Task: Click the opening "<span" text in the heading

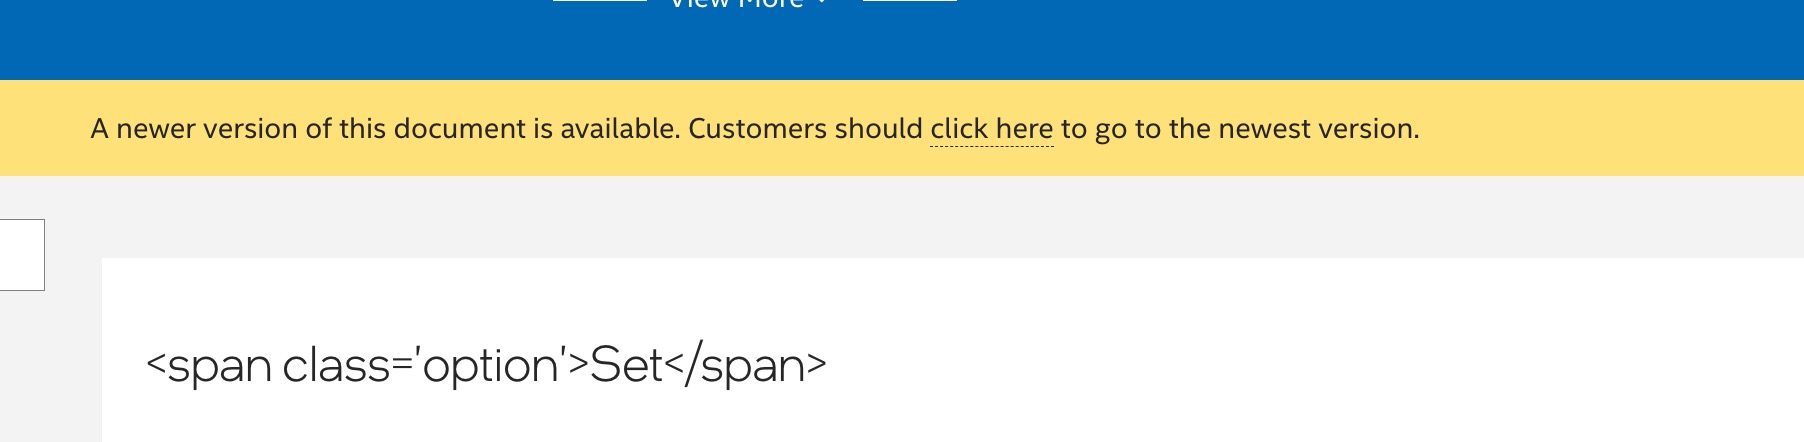Action: pyautogui.click(x=209, y=365)
